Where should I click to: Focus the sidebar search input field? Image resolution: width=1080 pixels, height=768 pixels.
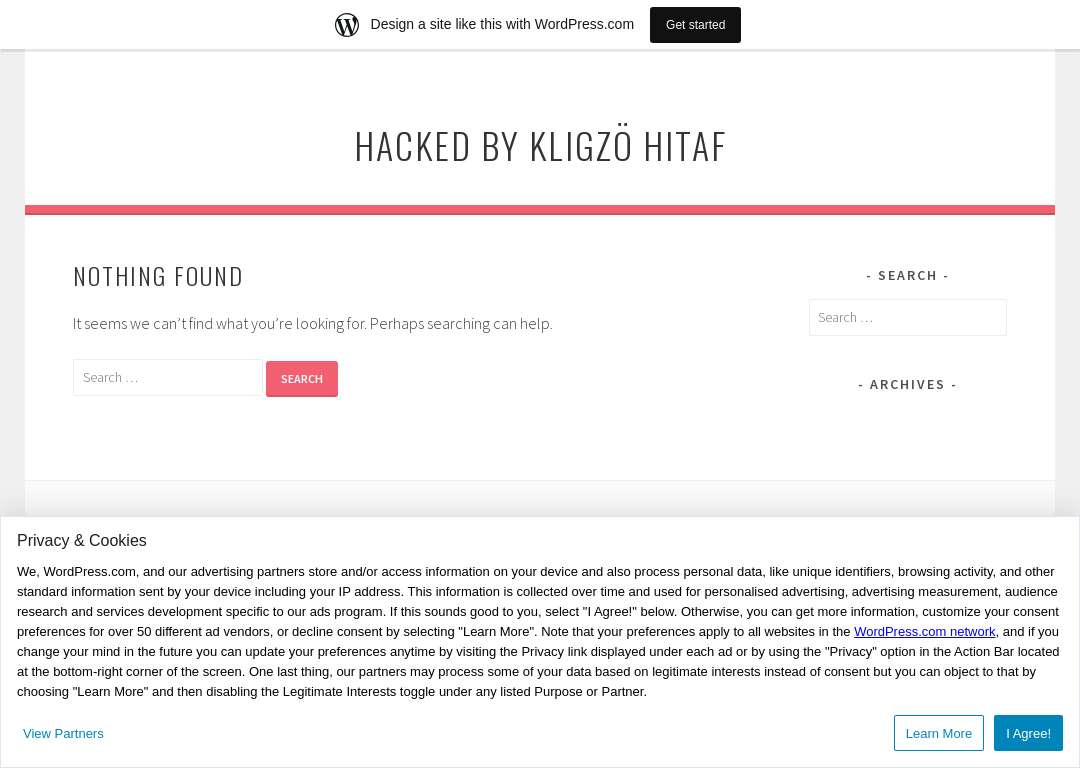[907, 318]
